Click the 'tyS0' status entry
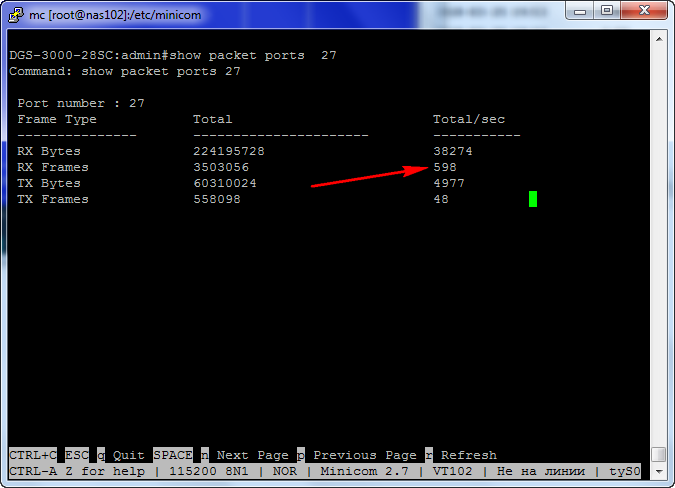The height and width of the screenshot is (488, 675). (625, 471)
